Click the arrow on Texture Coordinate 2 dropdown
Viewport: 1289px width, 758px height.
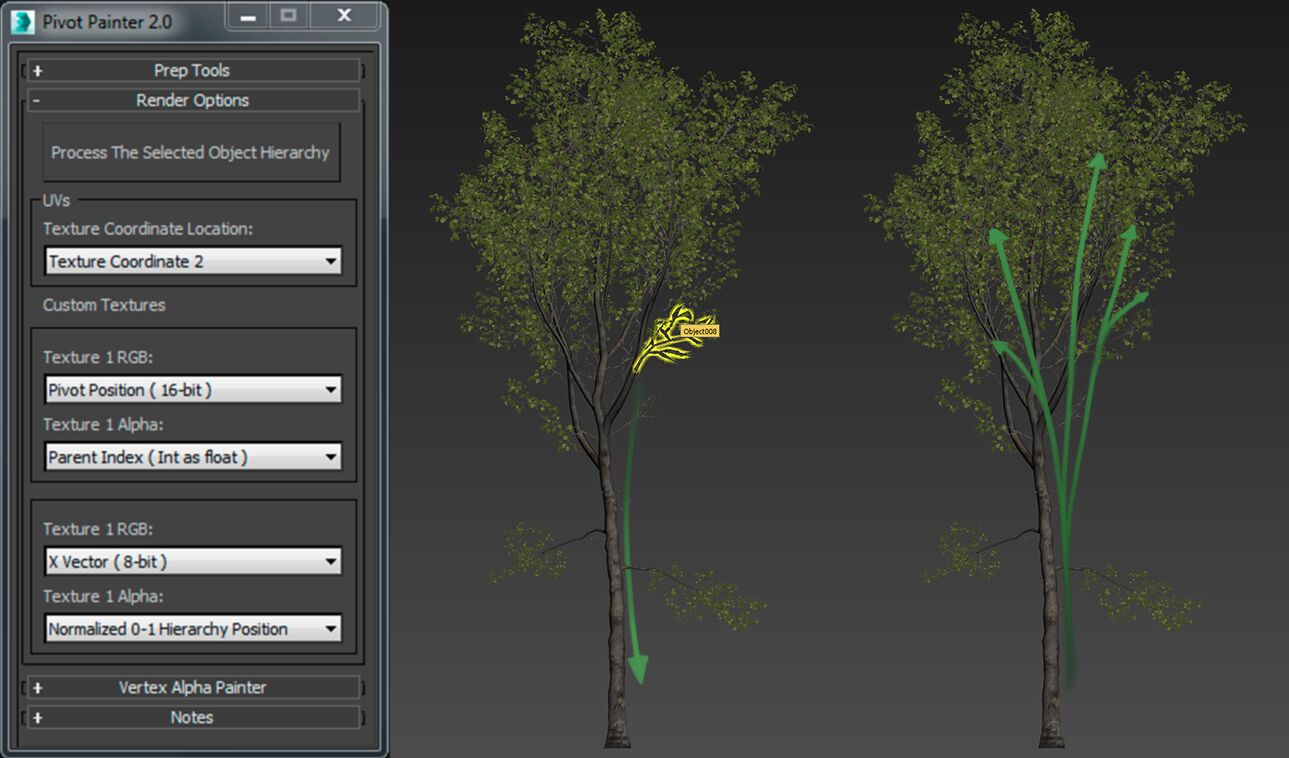tap(330, 261)
